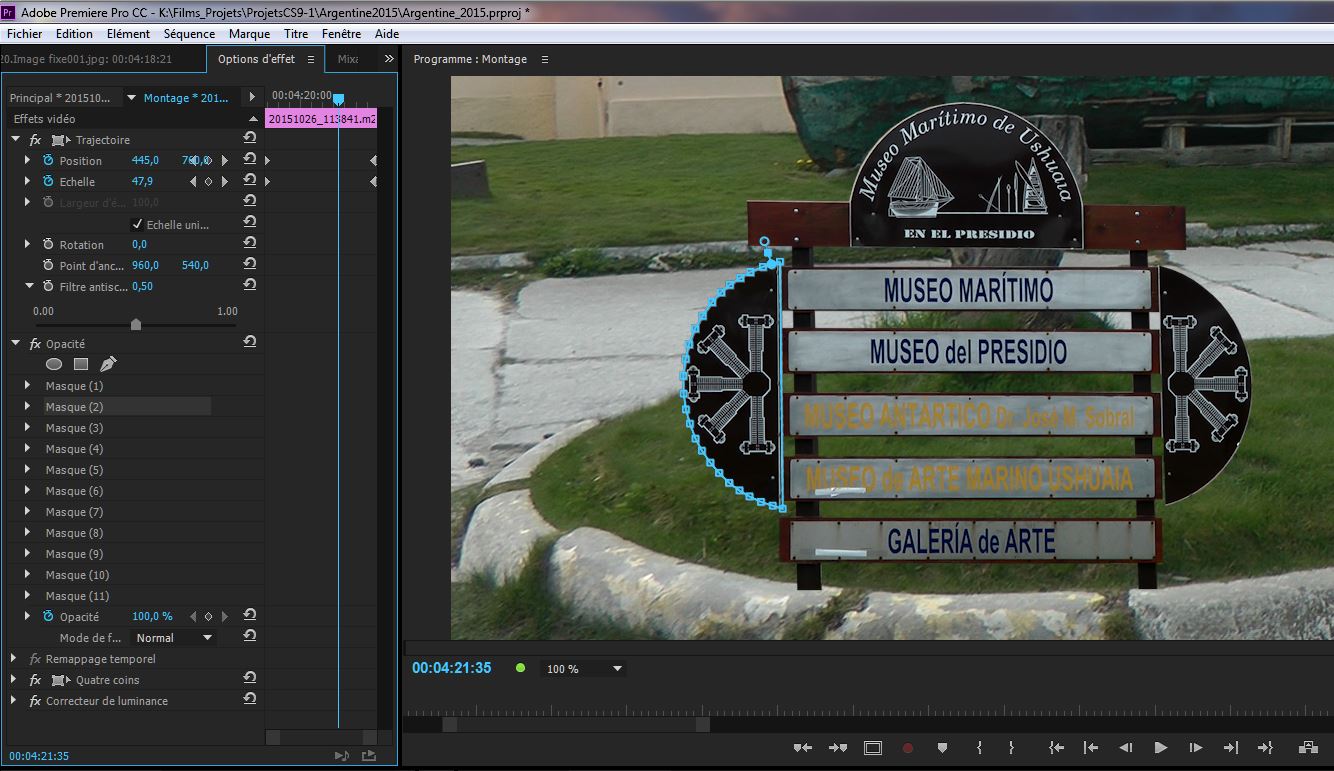Step back one frame

tap(1126, 747)
